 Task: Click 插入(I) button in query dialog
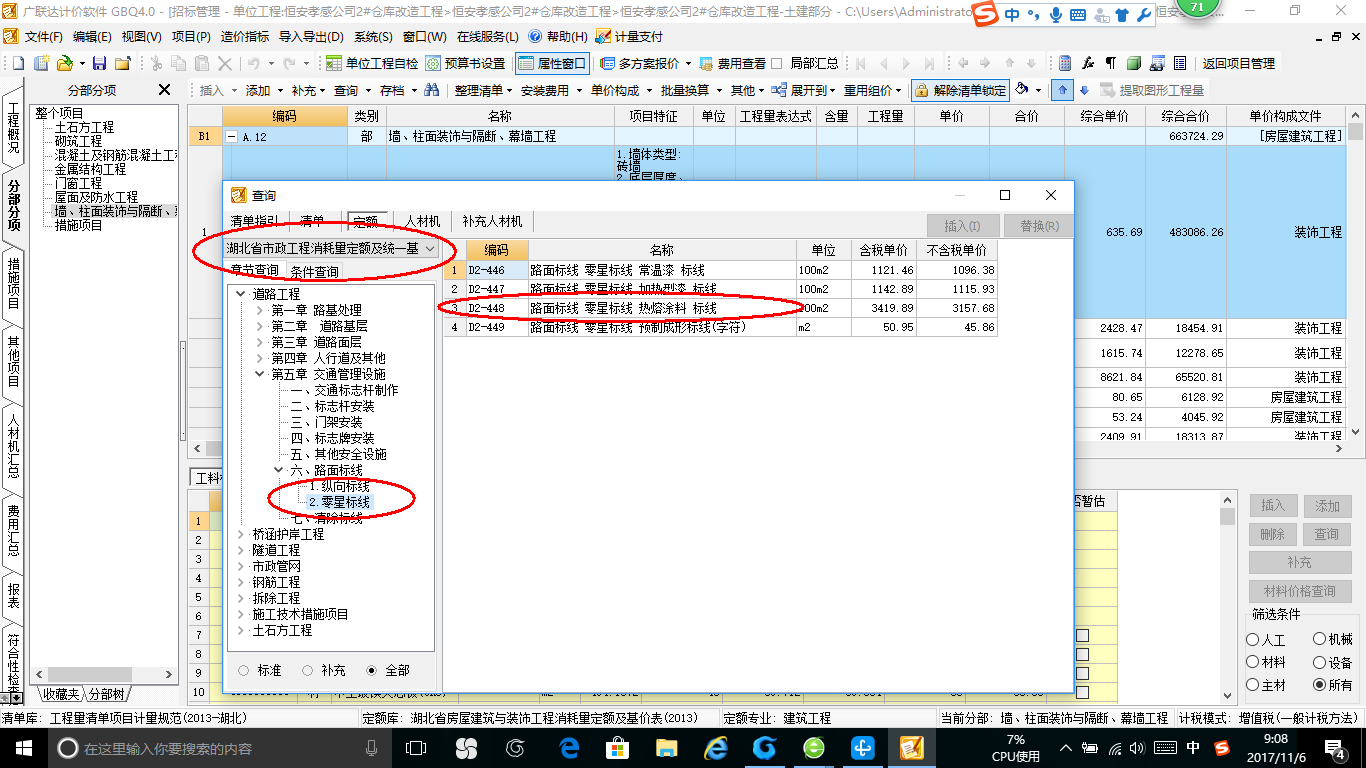pos(962,226)
